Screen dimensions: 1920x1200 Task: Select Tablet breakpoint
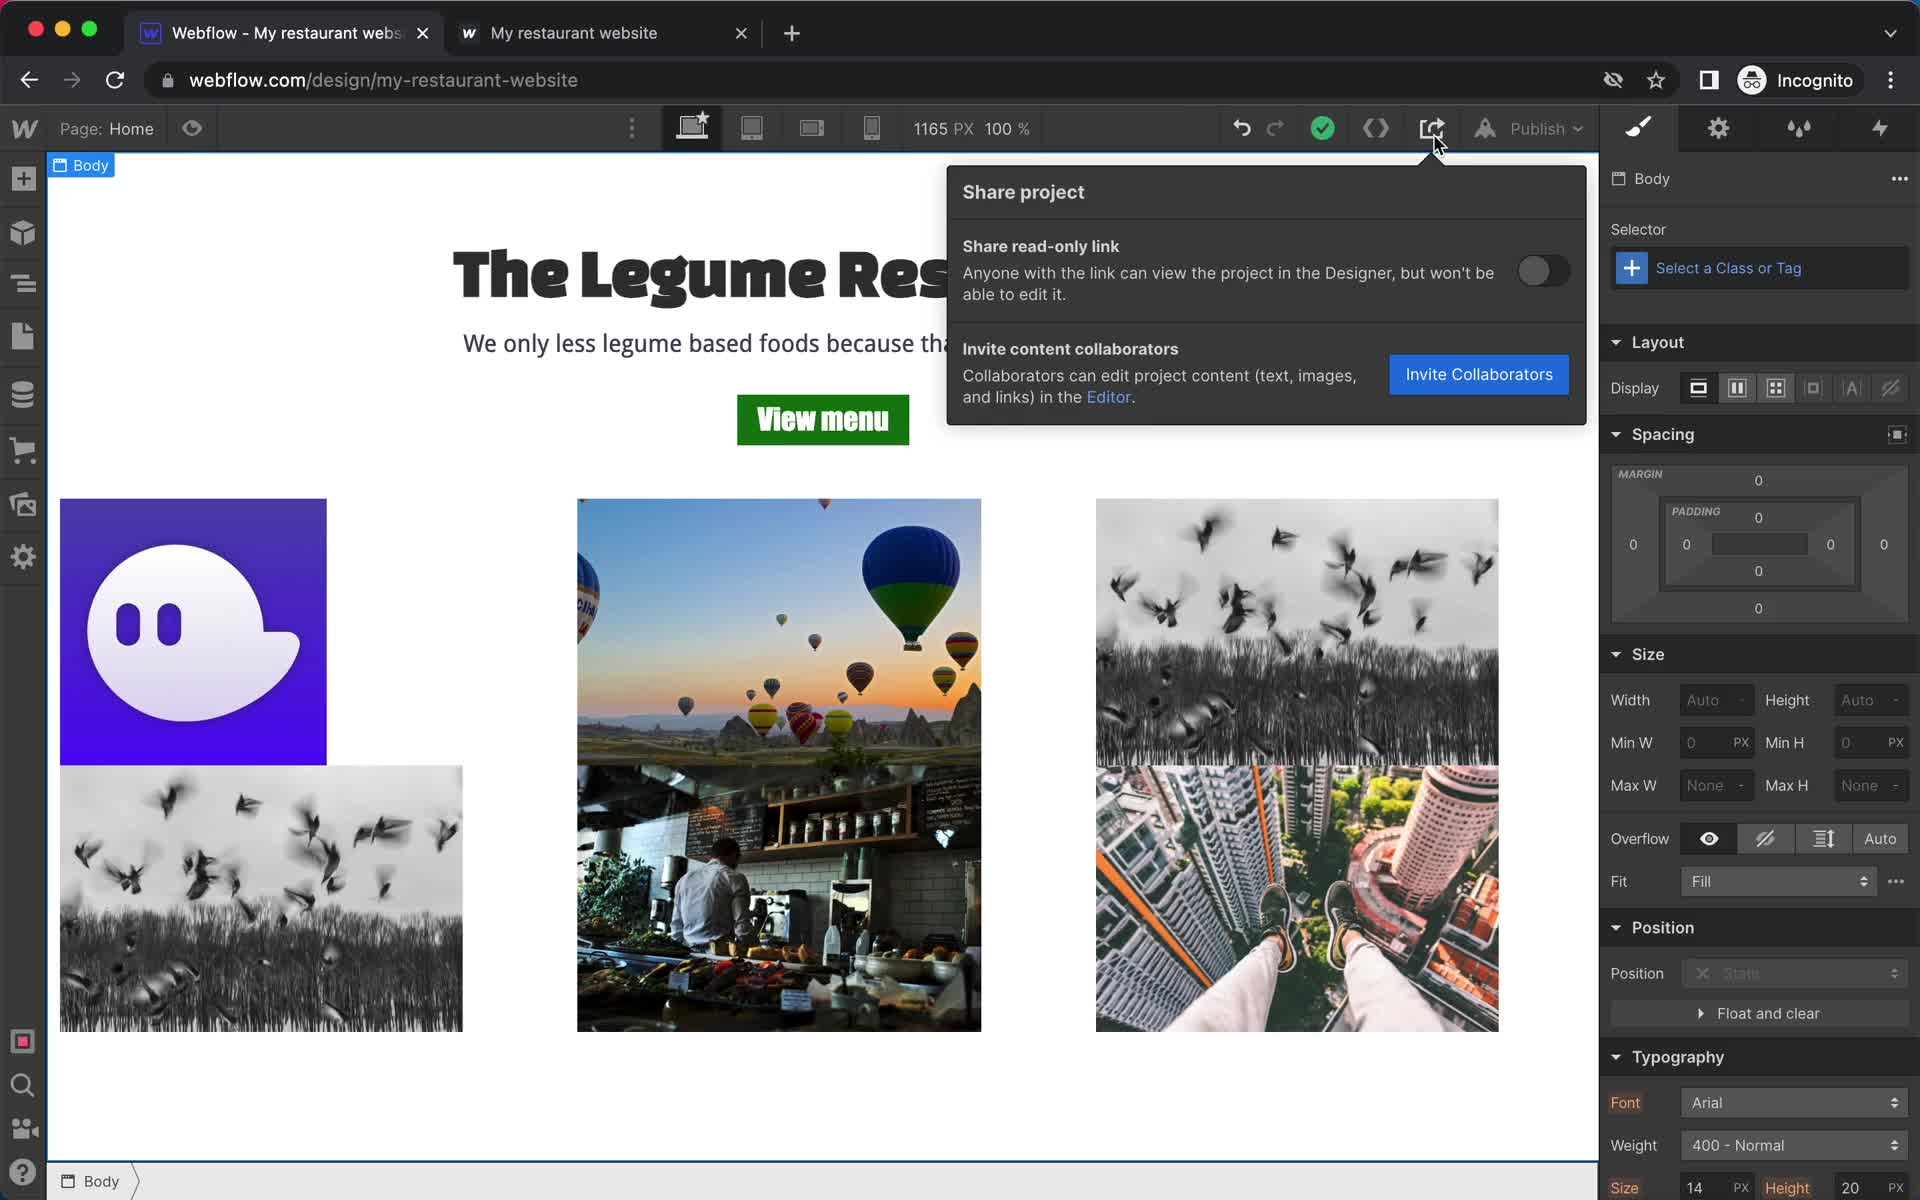752,128
